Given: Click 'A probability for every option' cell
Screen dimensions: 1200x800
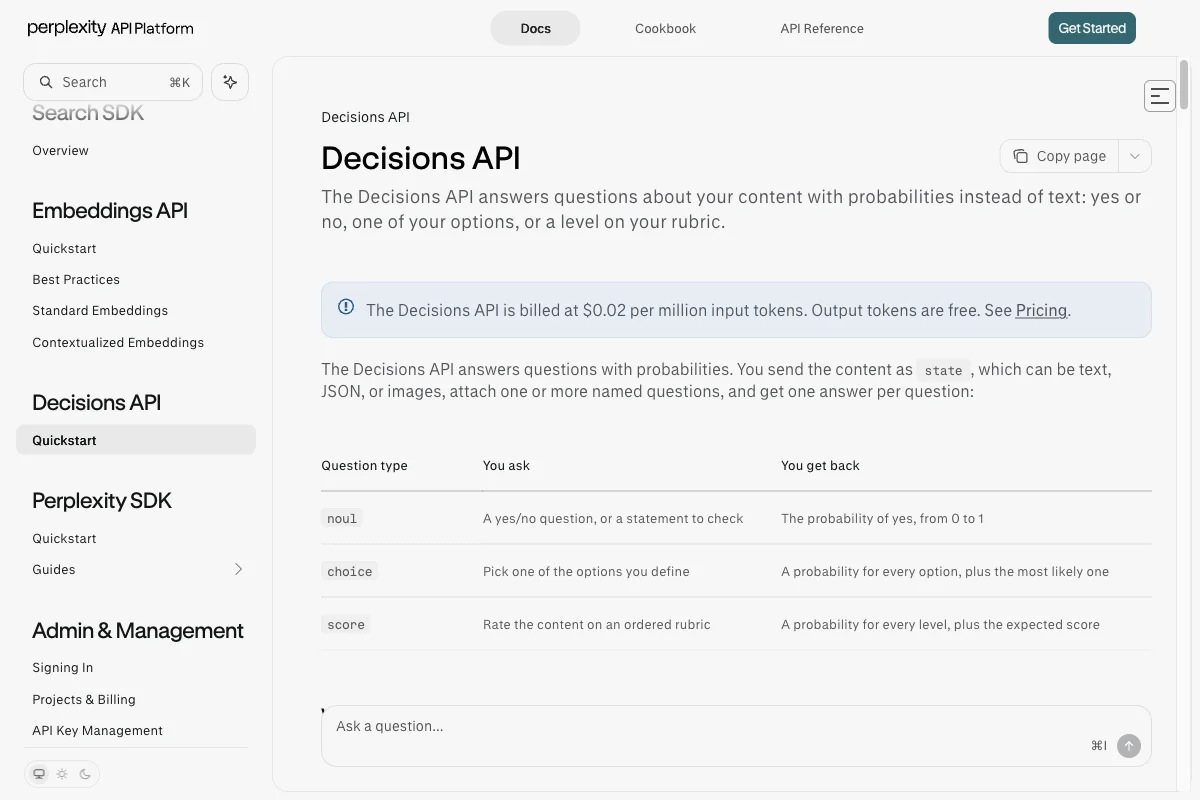Looking at the screenshot, I should [945, 571].
